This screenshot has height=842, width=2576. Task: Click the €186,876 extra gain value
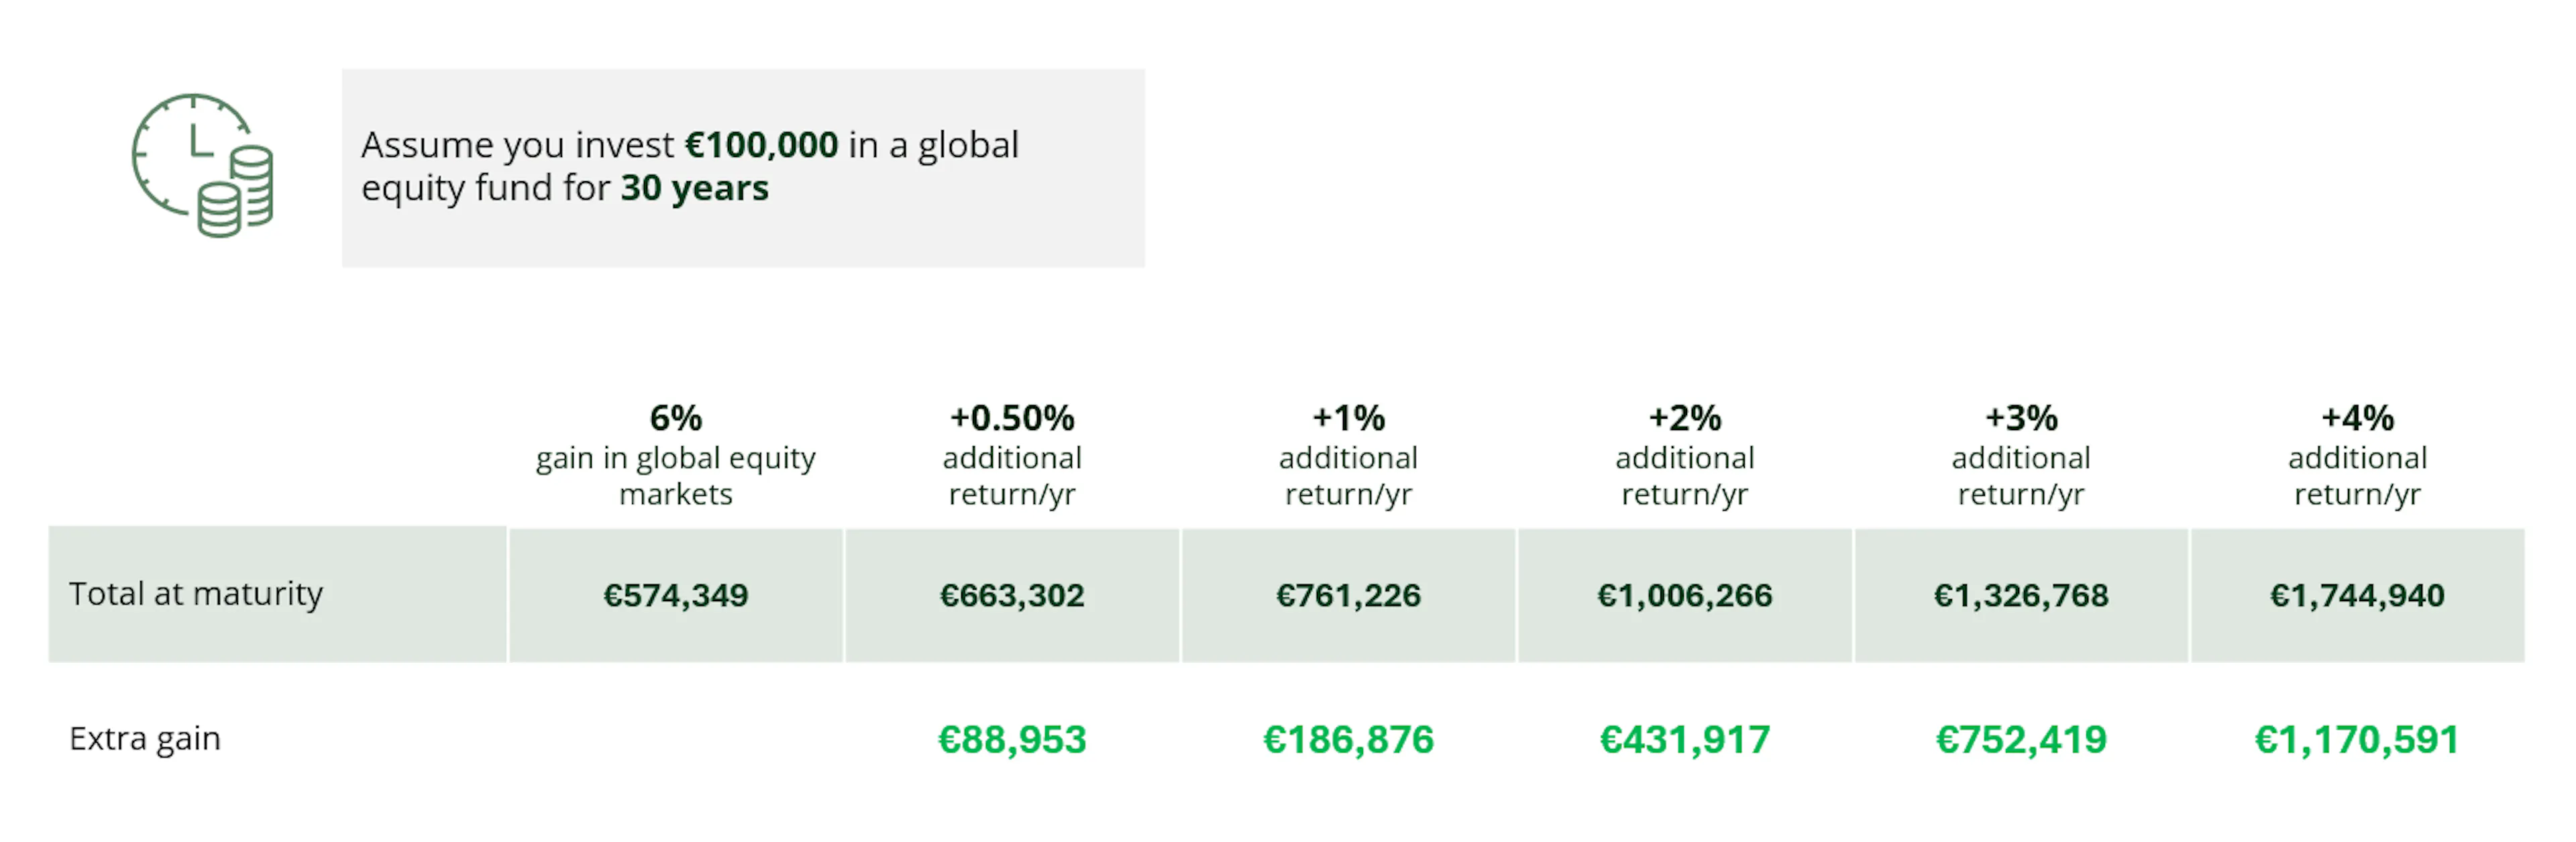[1348, 740]
